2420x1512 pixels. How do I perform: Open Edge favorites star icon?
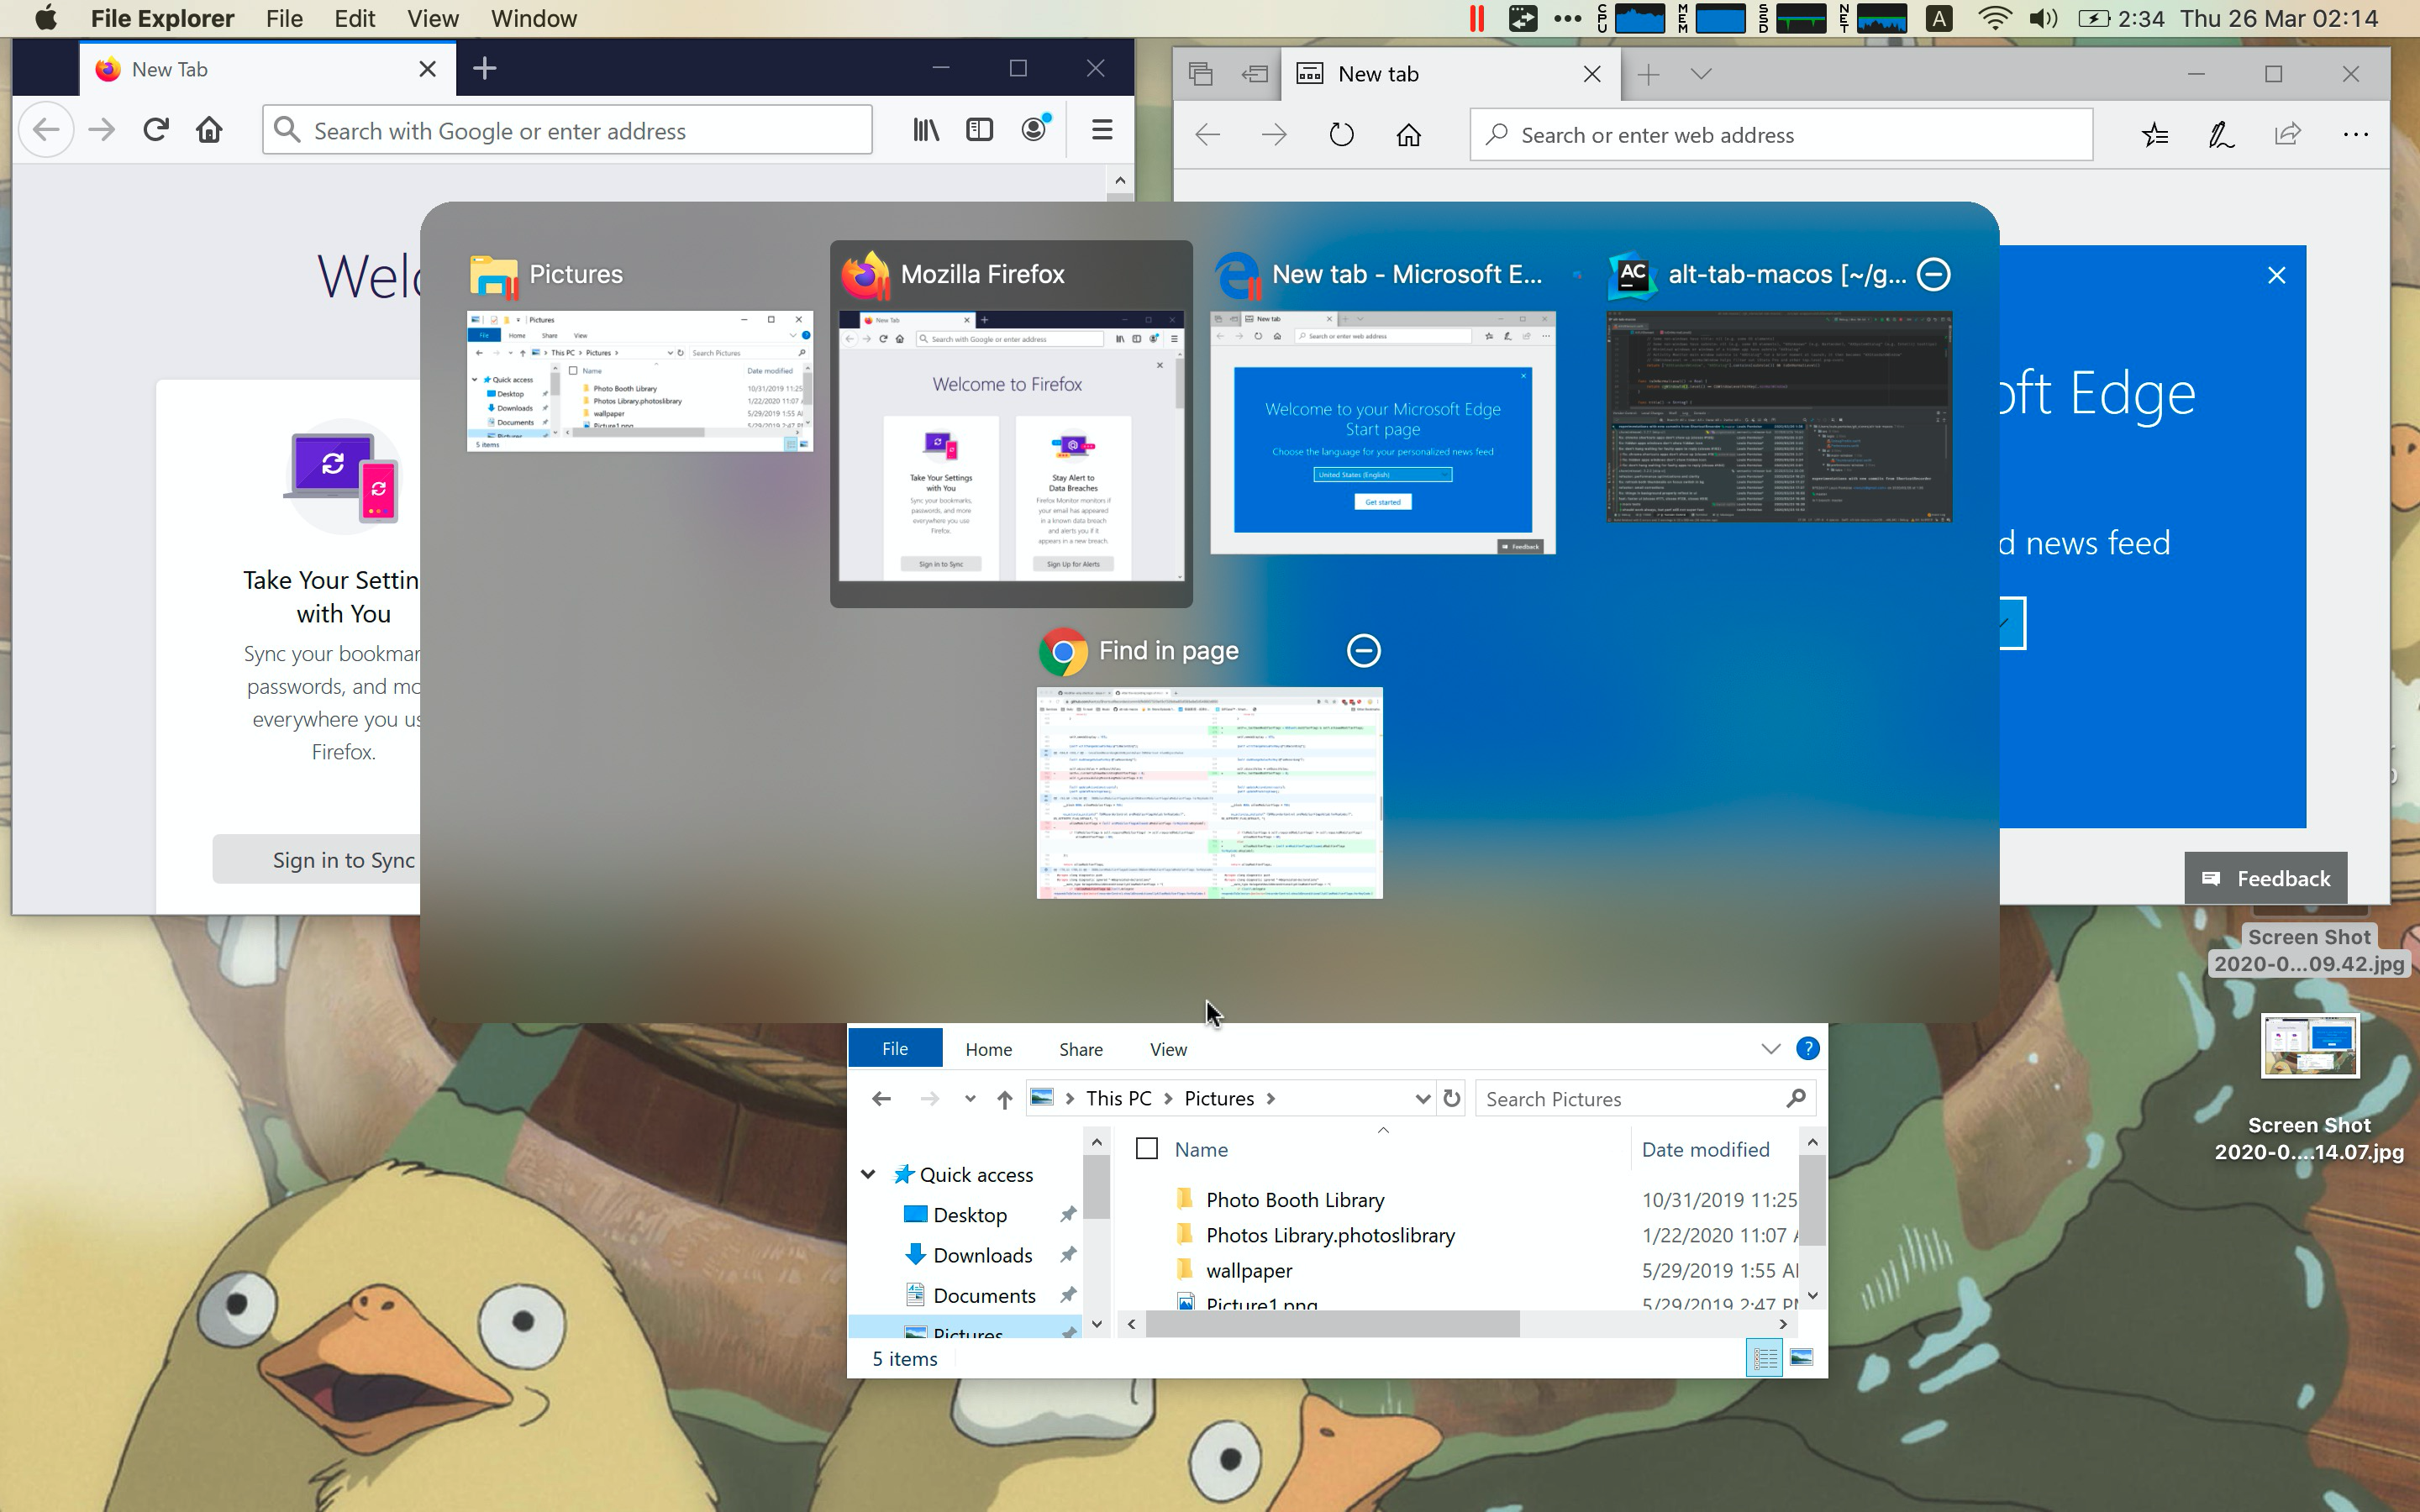pos(2155,135)
